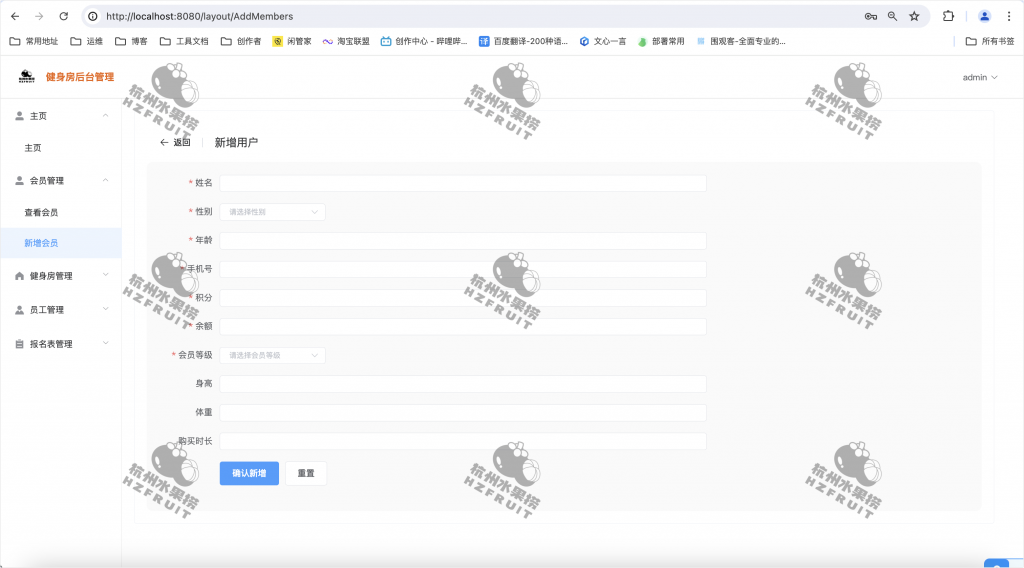Viewport: 1024px width, 568px height.
Task: Select 新增会员 in the sidebar
Action: (x=61, y=243)
